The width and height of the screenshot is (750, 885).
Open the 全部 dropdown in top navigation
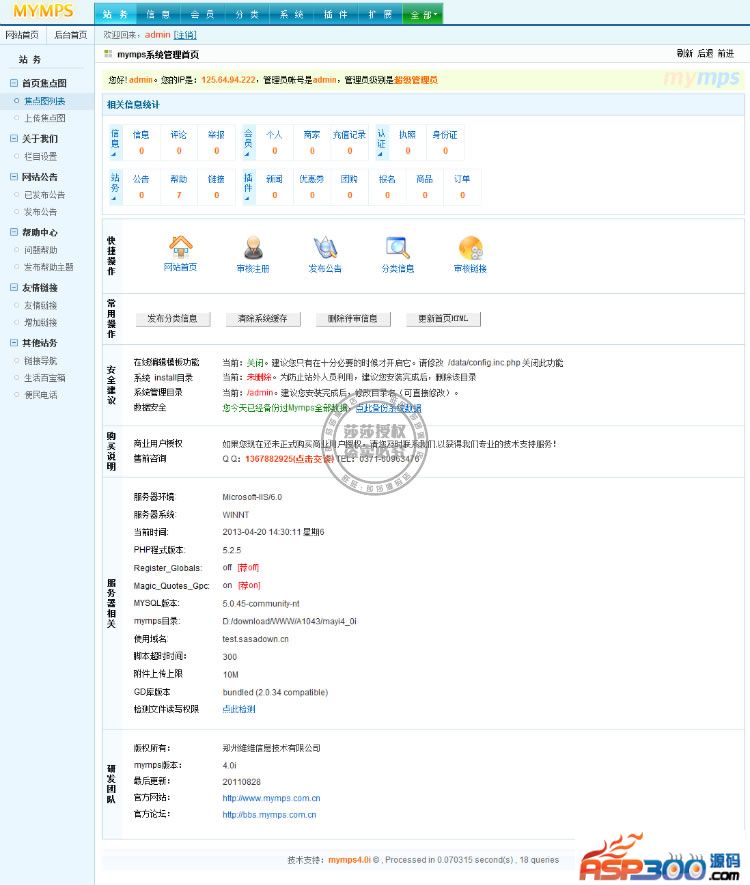(x=423, y=15)
